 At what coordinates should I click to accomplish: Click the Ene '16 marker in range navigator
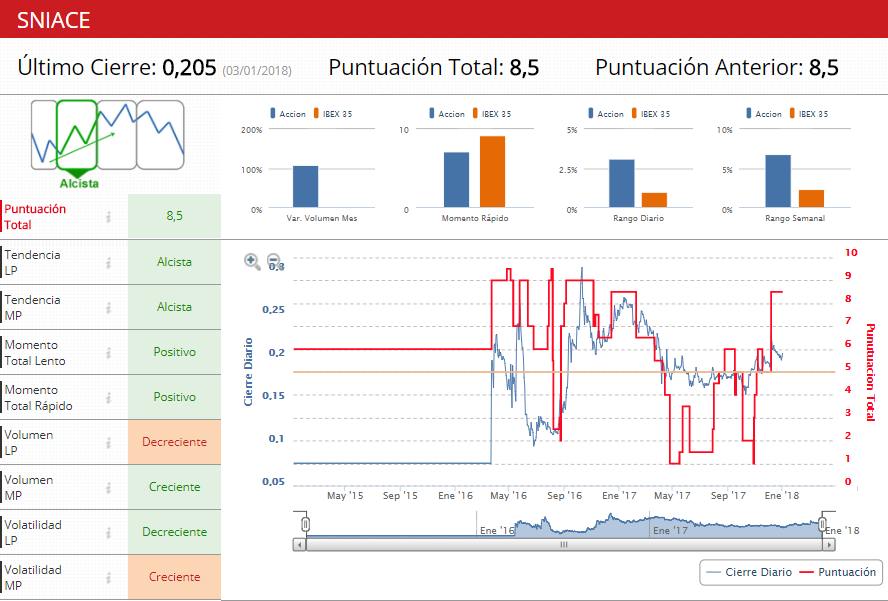[x=497, y=531]
